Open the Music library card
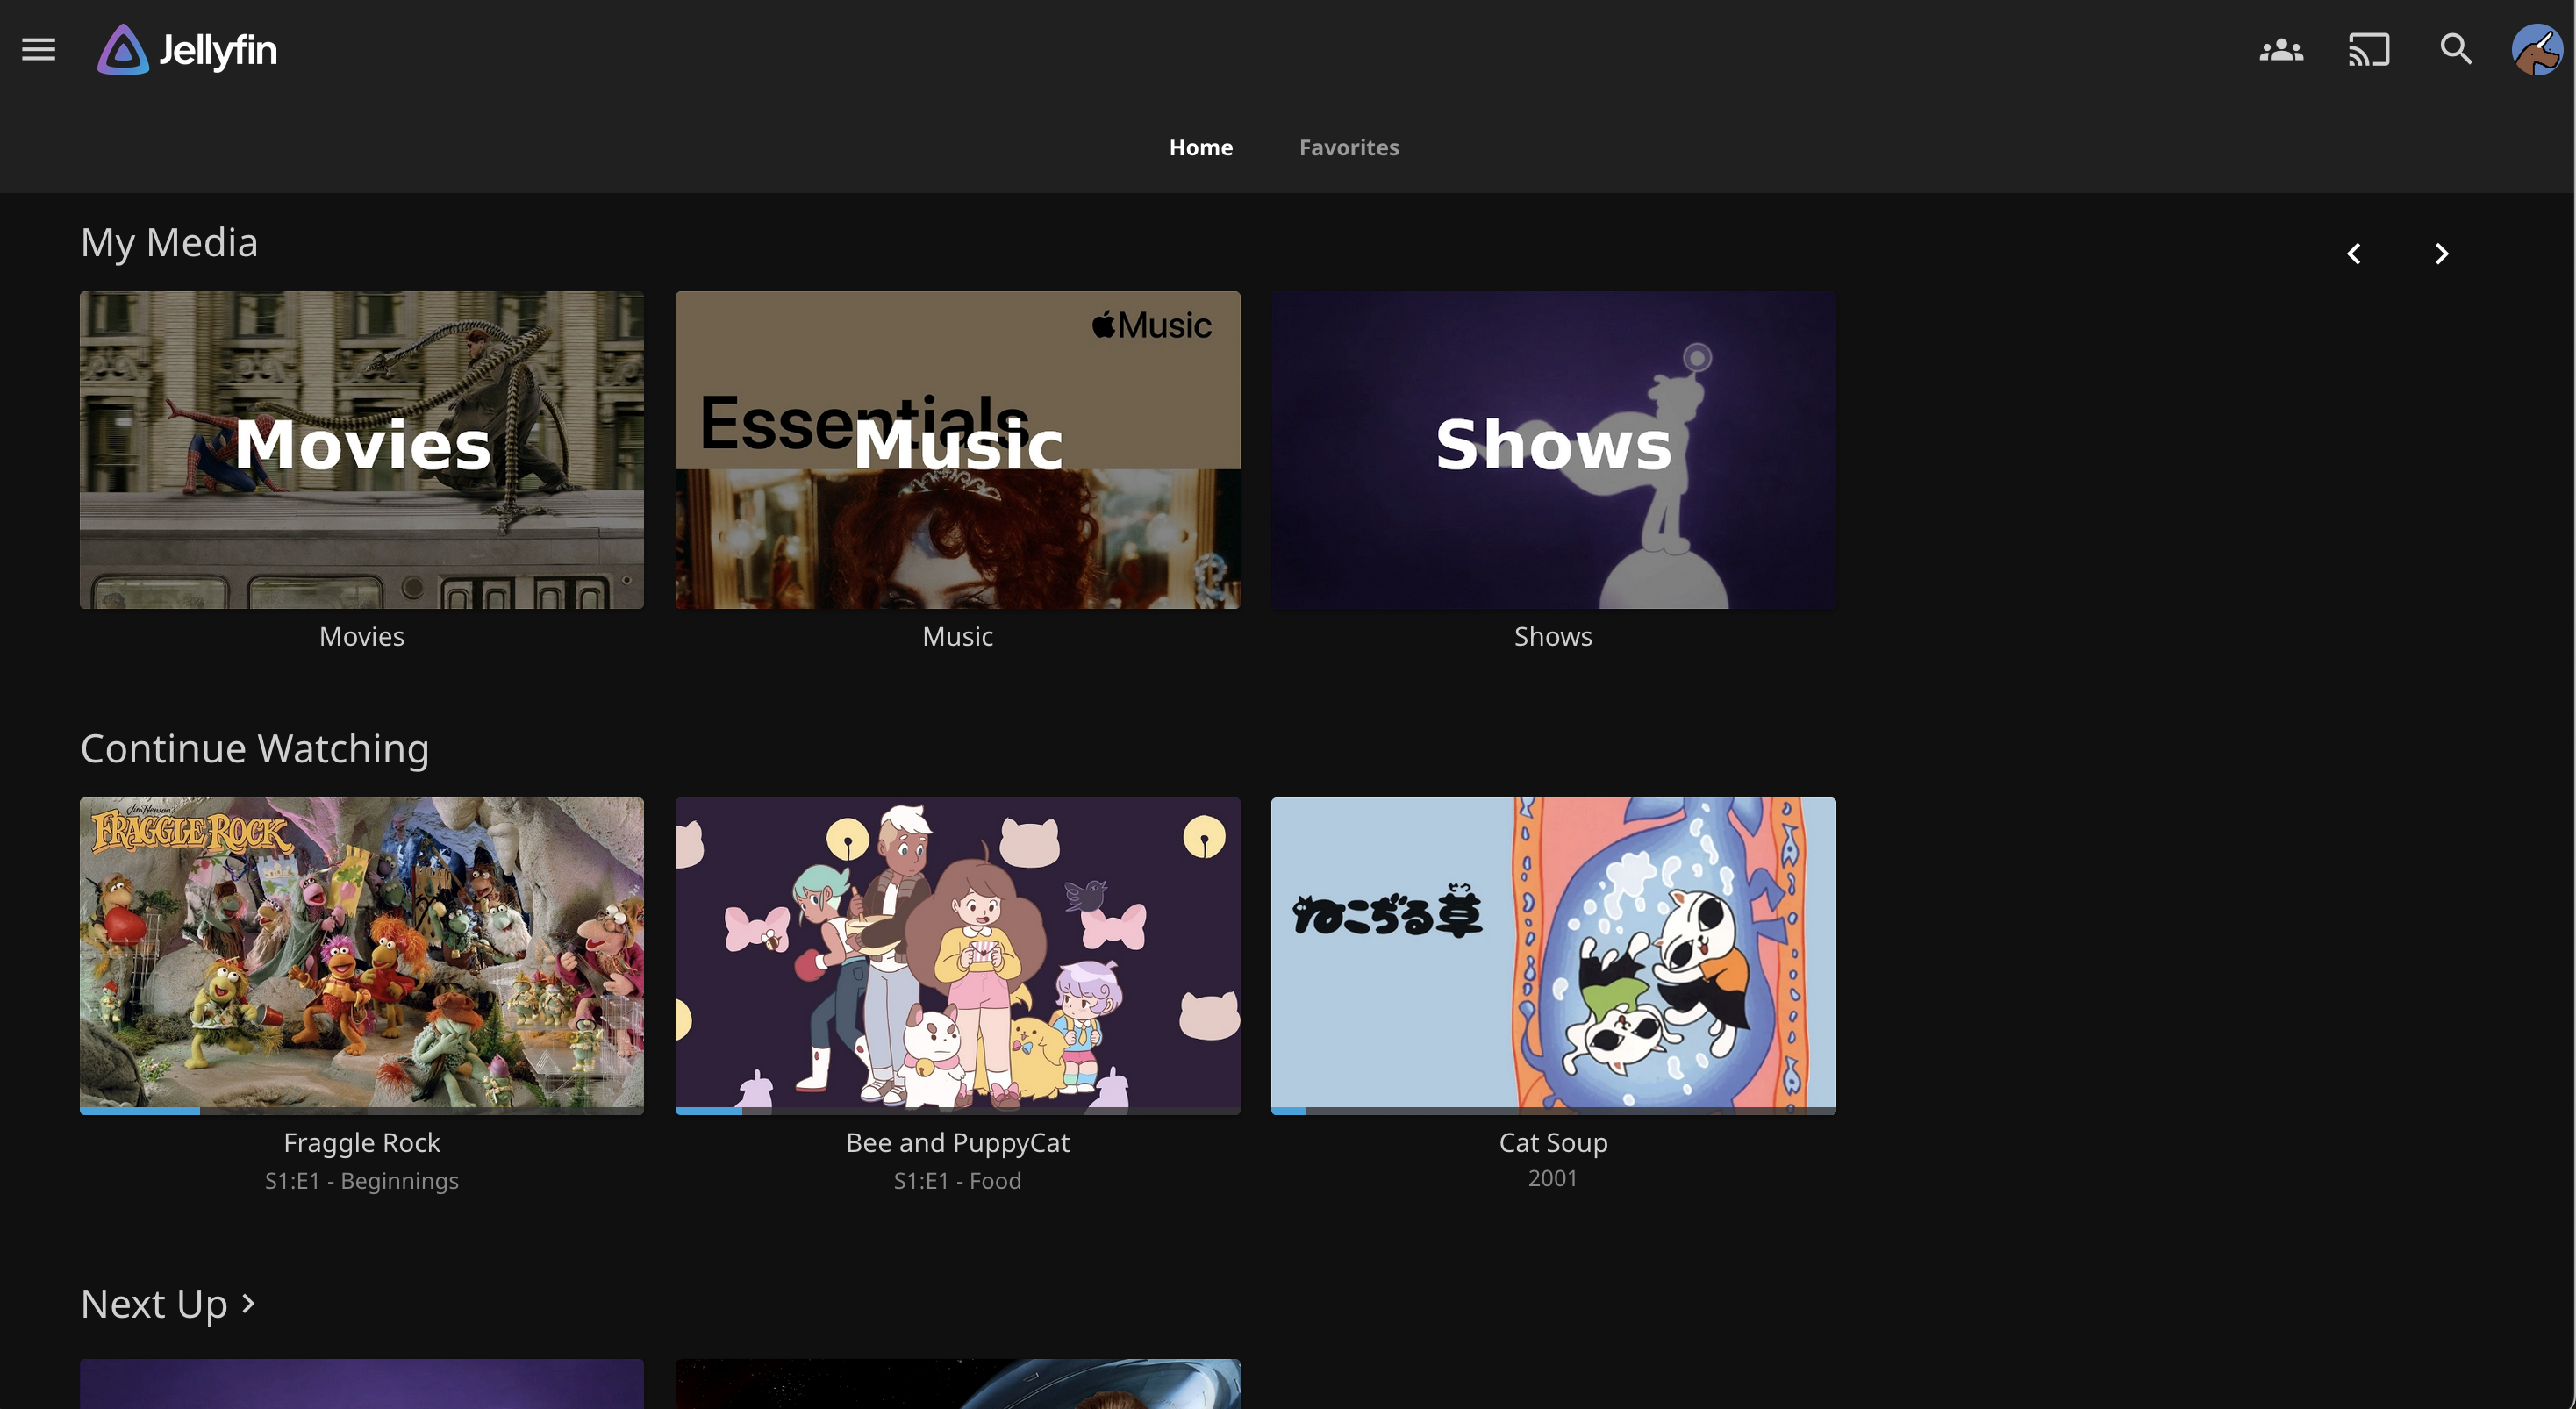This screenshot has height=1409, width=2576. (957, 450)
